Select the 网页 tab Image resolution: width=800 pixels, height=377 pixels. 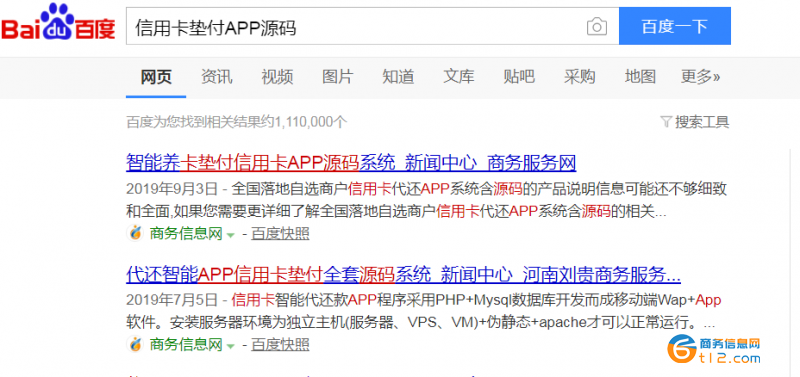tap(156, 77)
